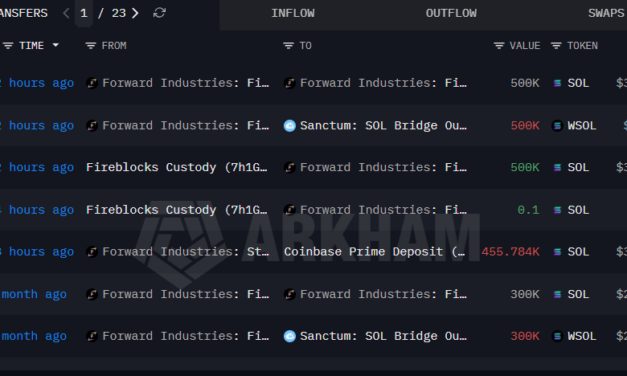The height and width of the screenshot is (376, 627).
Task: Open Sanctum SOL Bridge in 500K WSOL row
Action: click(x=383, y=126)
